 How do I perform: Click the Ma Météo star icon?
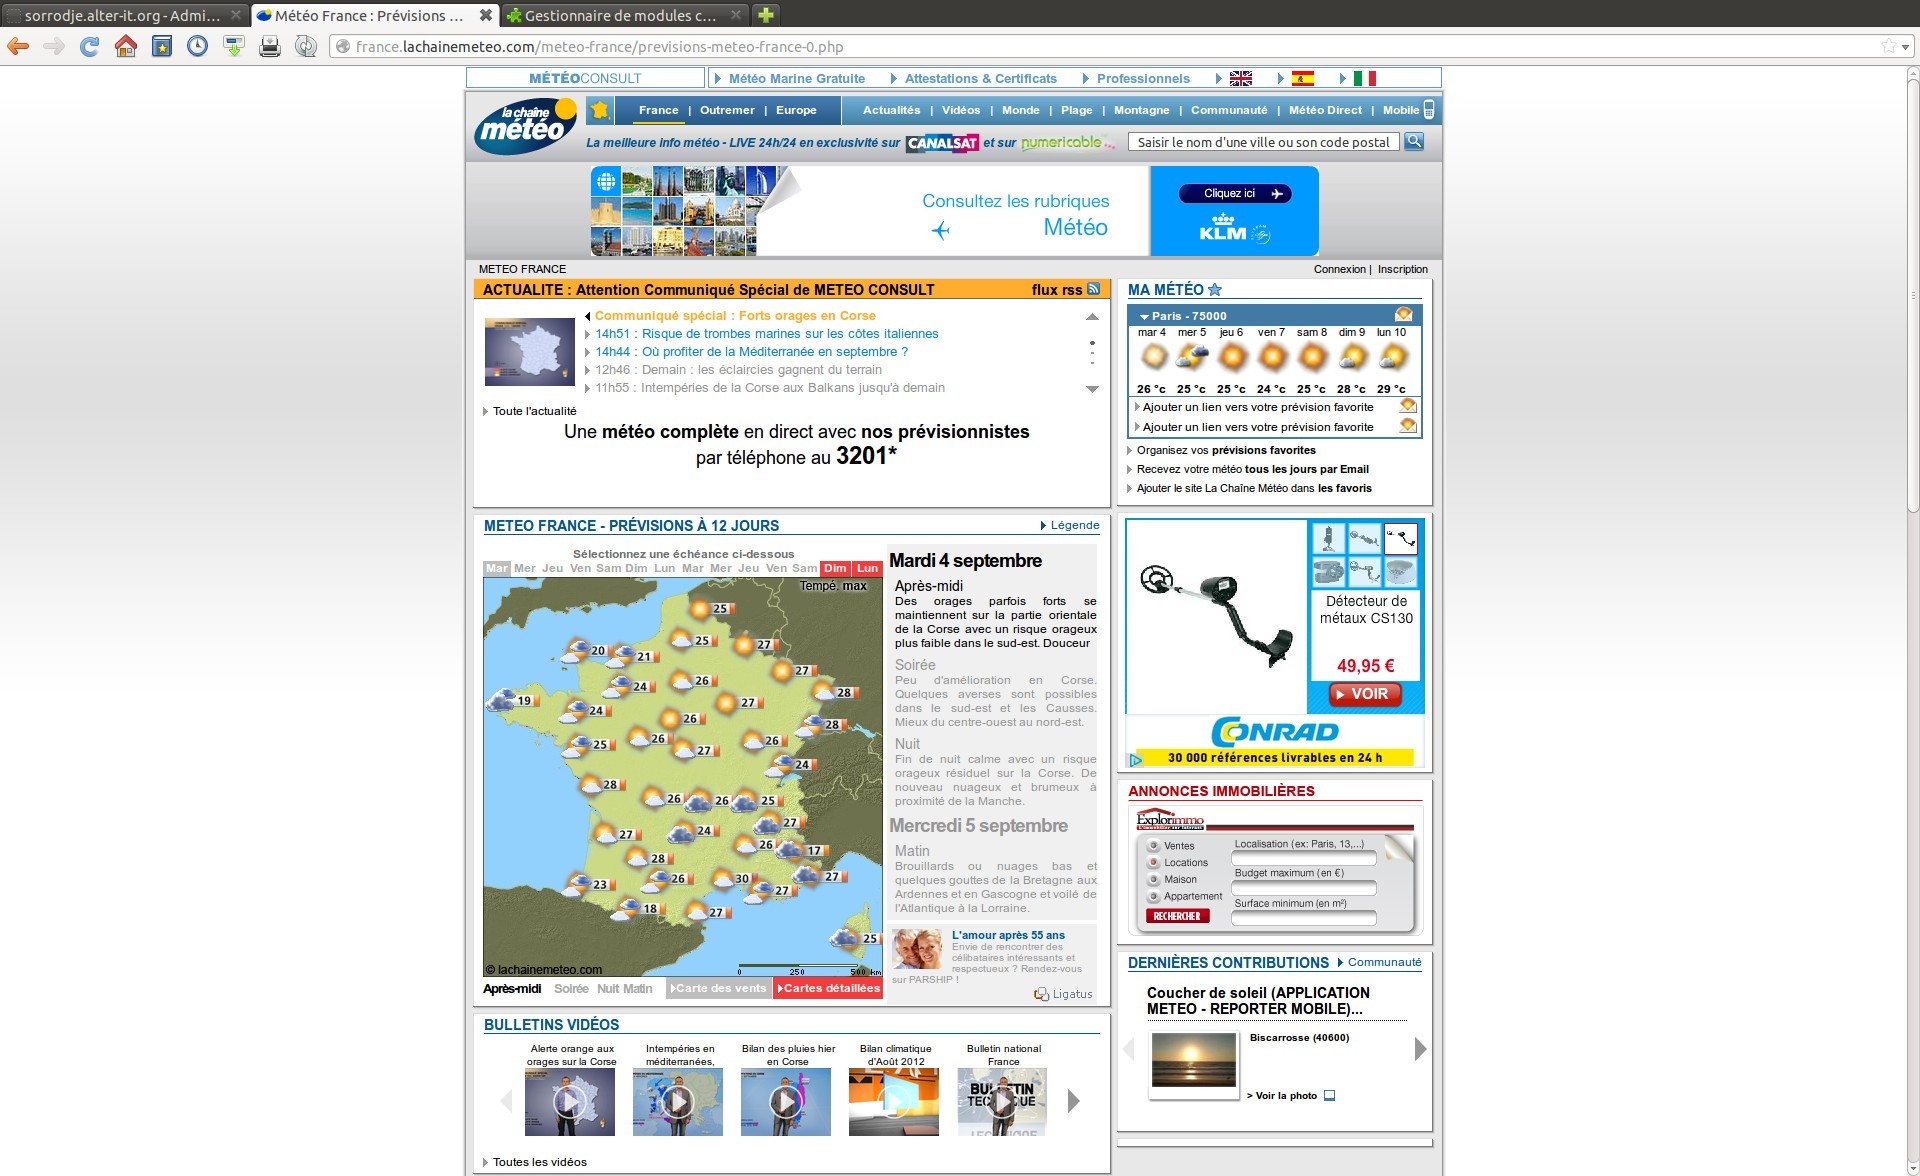(x=1215, y=289)
